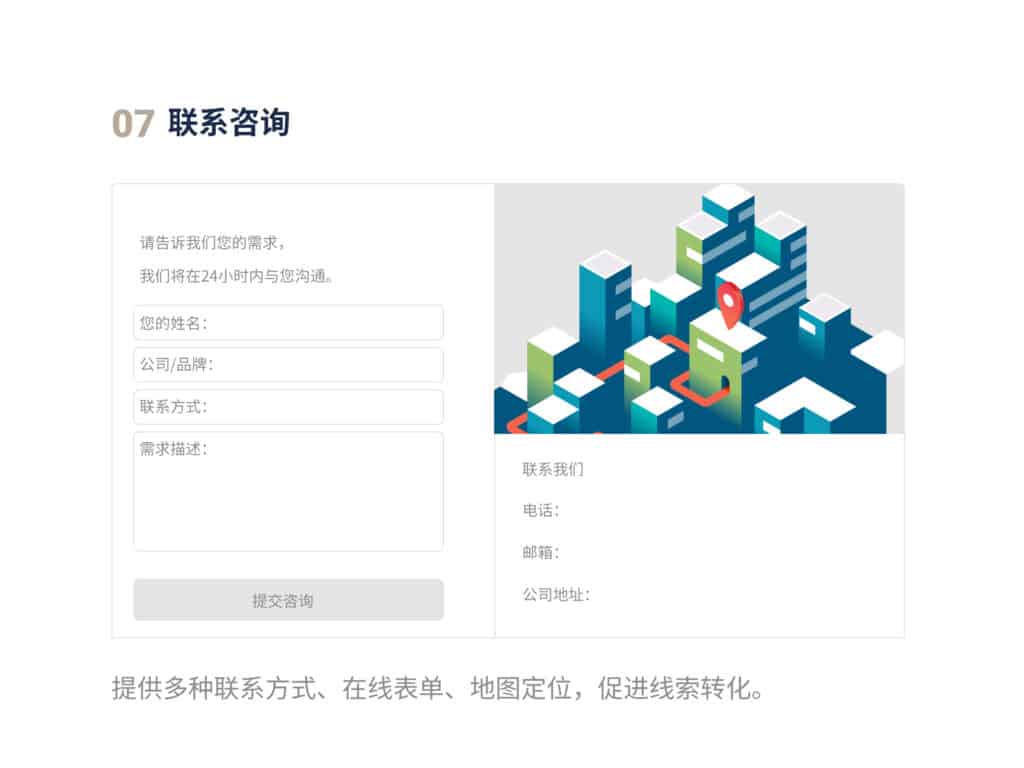Click the 07 section number

[x=133, y=123]
